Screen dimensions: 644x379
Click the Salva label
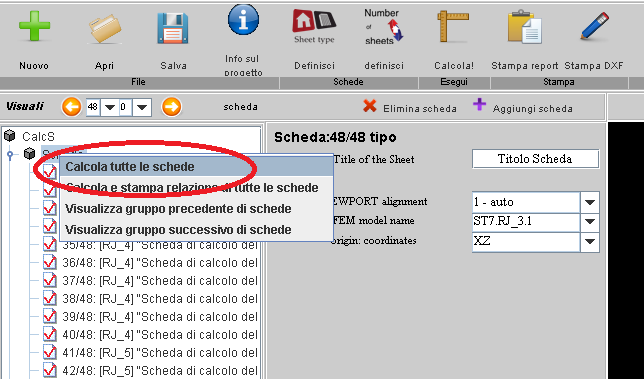tap(173, 66)
